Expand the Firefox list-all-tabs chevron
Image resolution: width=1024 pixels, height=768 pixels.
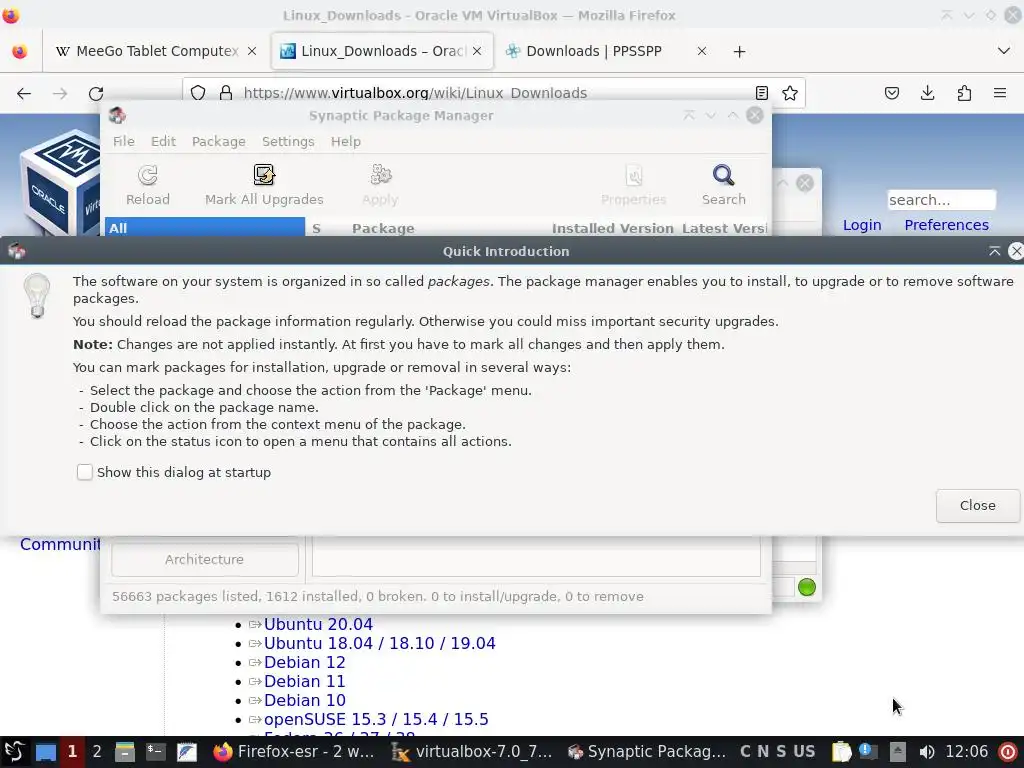coord(1004,51)
